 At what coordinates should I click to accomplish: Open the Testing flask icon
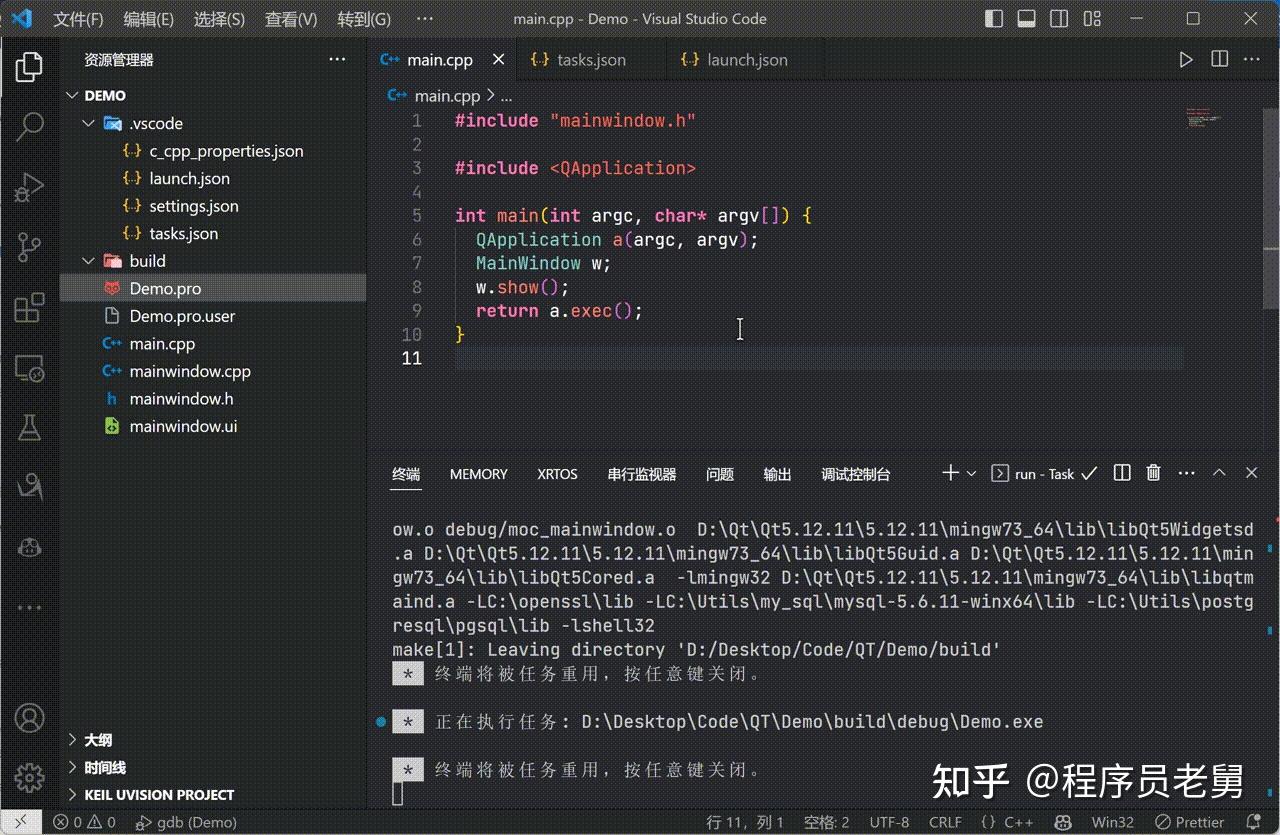tap(29, 427)
